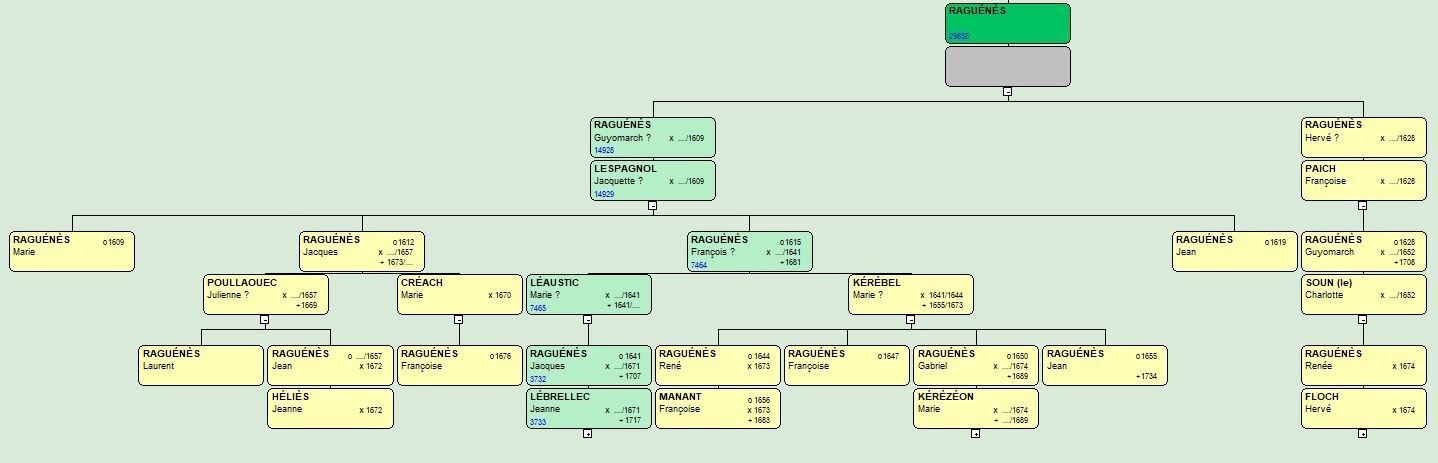Select Hervé FLOCH box
1438x463 pixels.
1363,408
